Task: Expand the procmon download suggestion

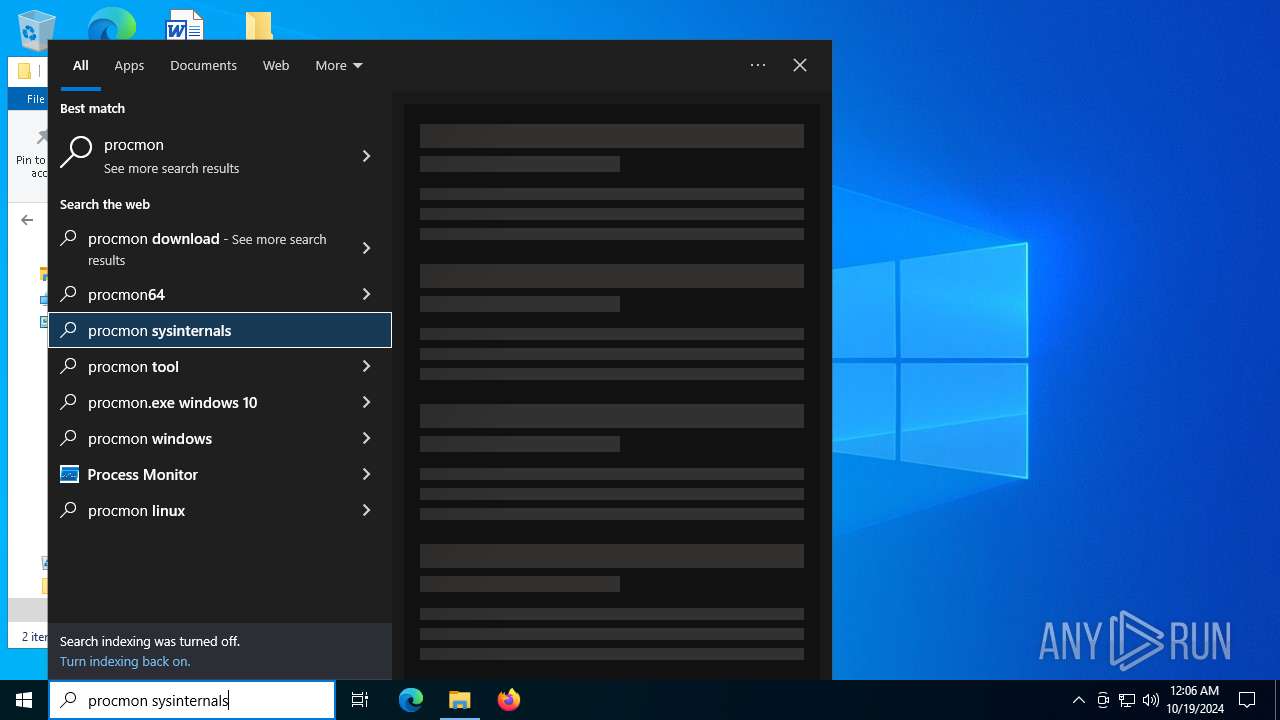Action: click(x=366, y=248)
